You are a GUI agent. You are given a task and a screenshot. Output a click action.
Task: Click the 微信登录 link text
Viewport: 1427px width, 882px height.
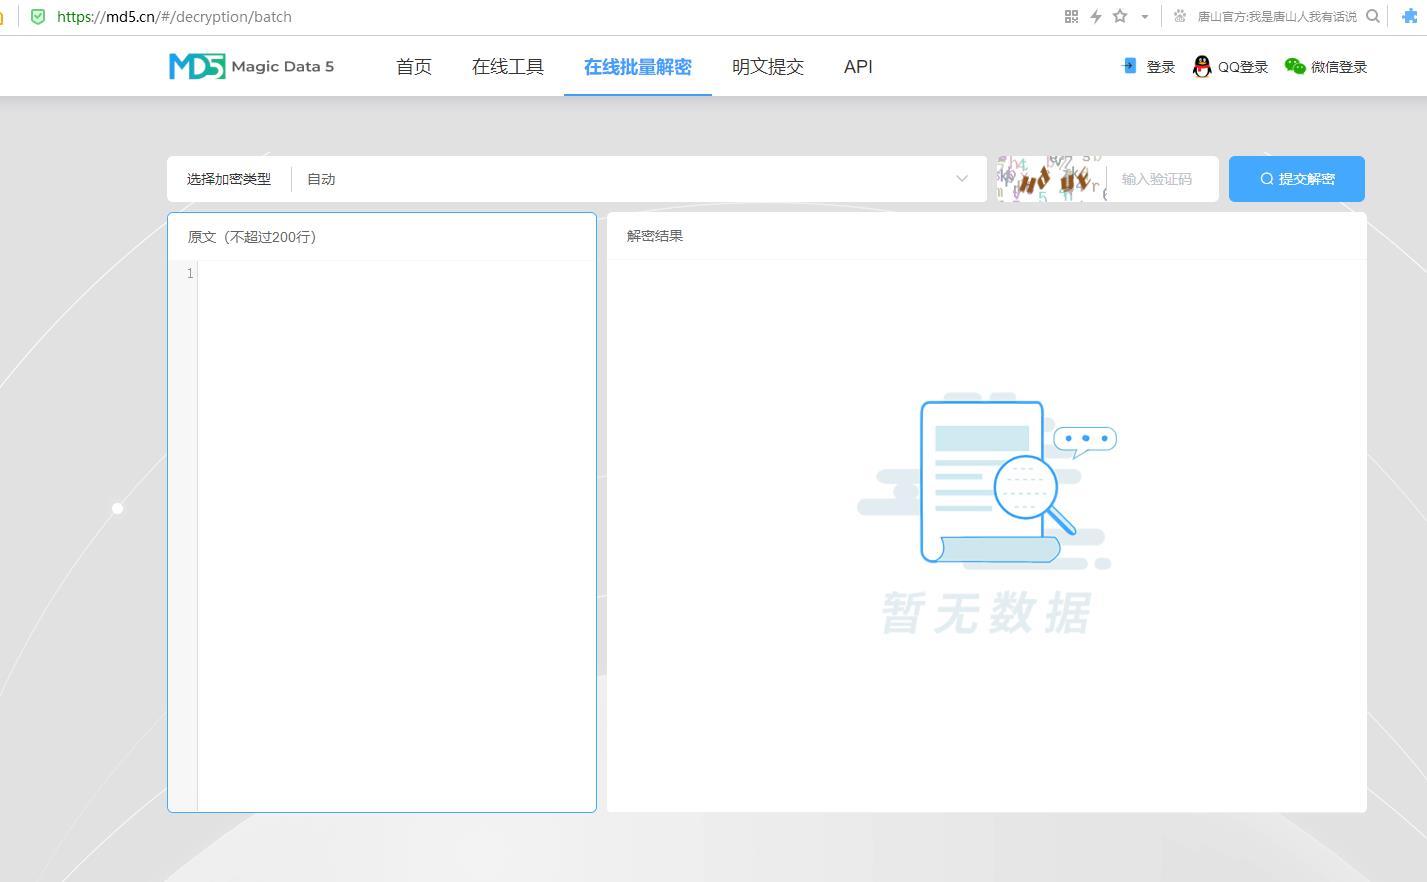tap(1339, 67)
